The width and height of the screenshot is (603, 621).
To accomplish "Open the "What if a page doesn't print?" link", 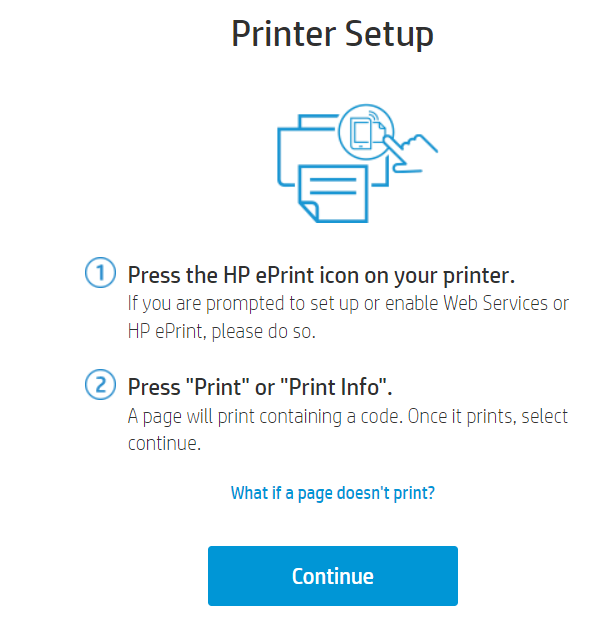I will pos(333,493).
